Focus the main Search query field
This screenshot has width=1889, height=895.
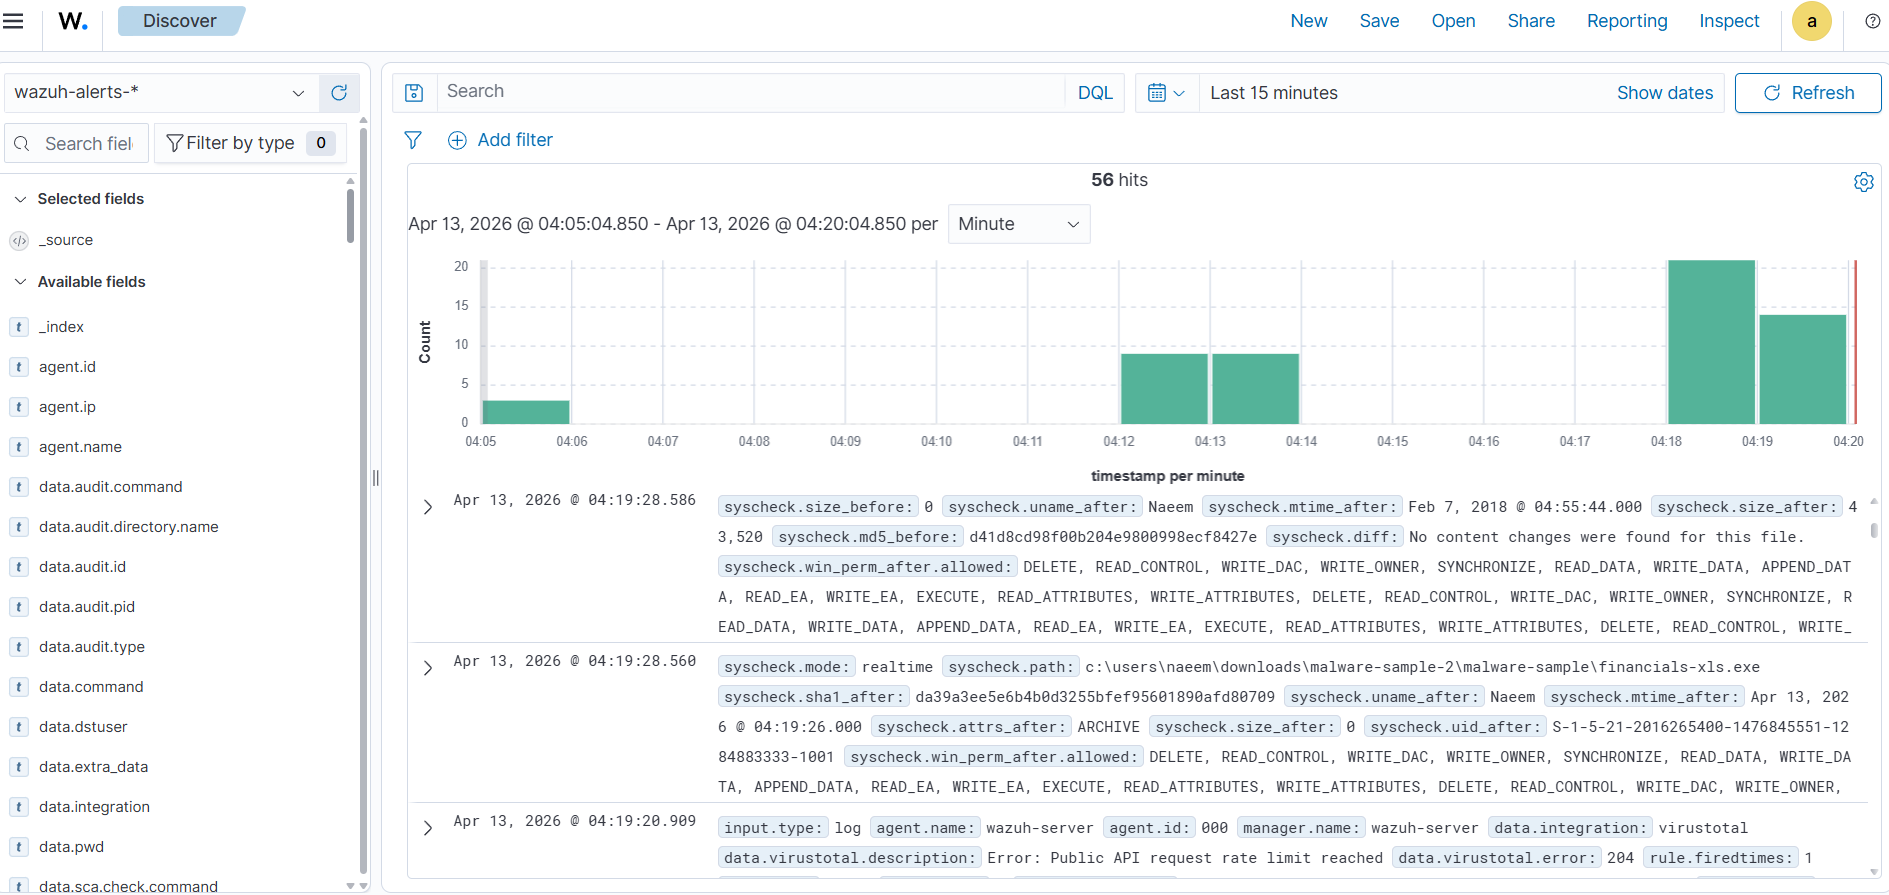(751, 92)
